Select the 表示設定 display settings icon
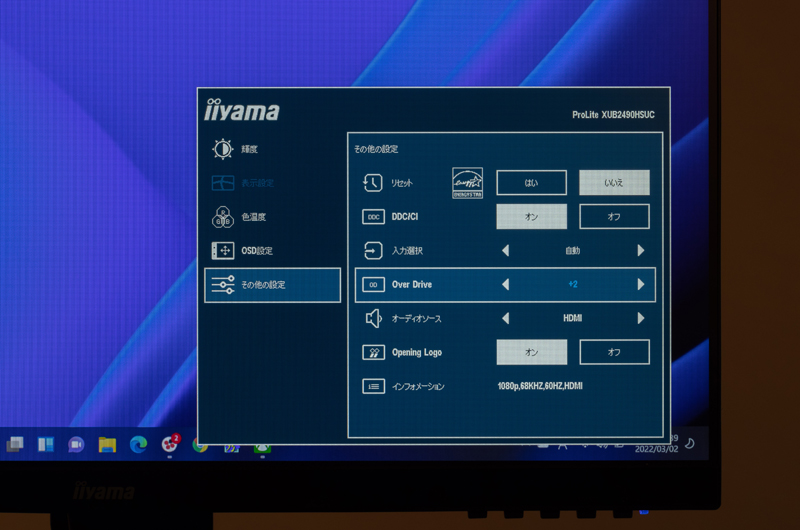The width and height of the screenshot is (800, 530). [x=223, y=183]
